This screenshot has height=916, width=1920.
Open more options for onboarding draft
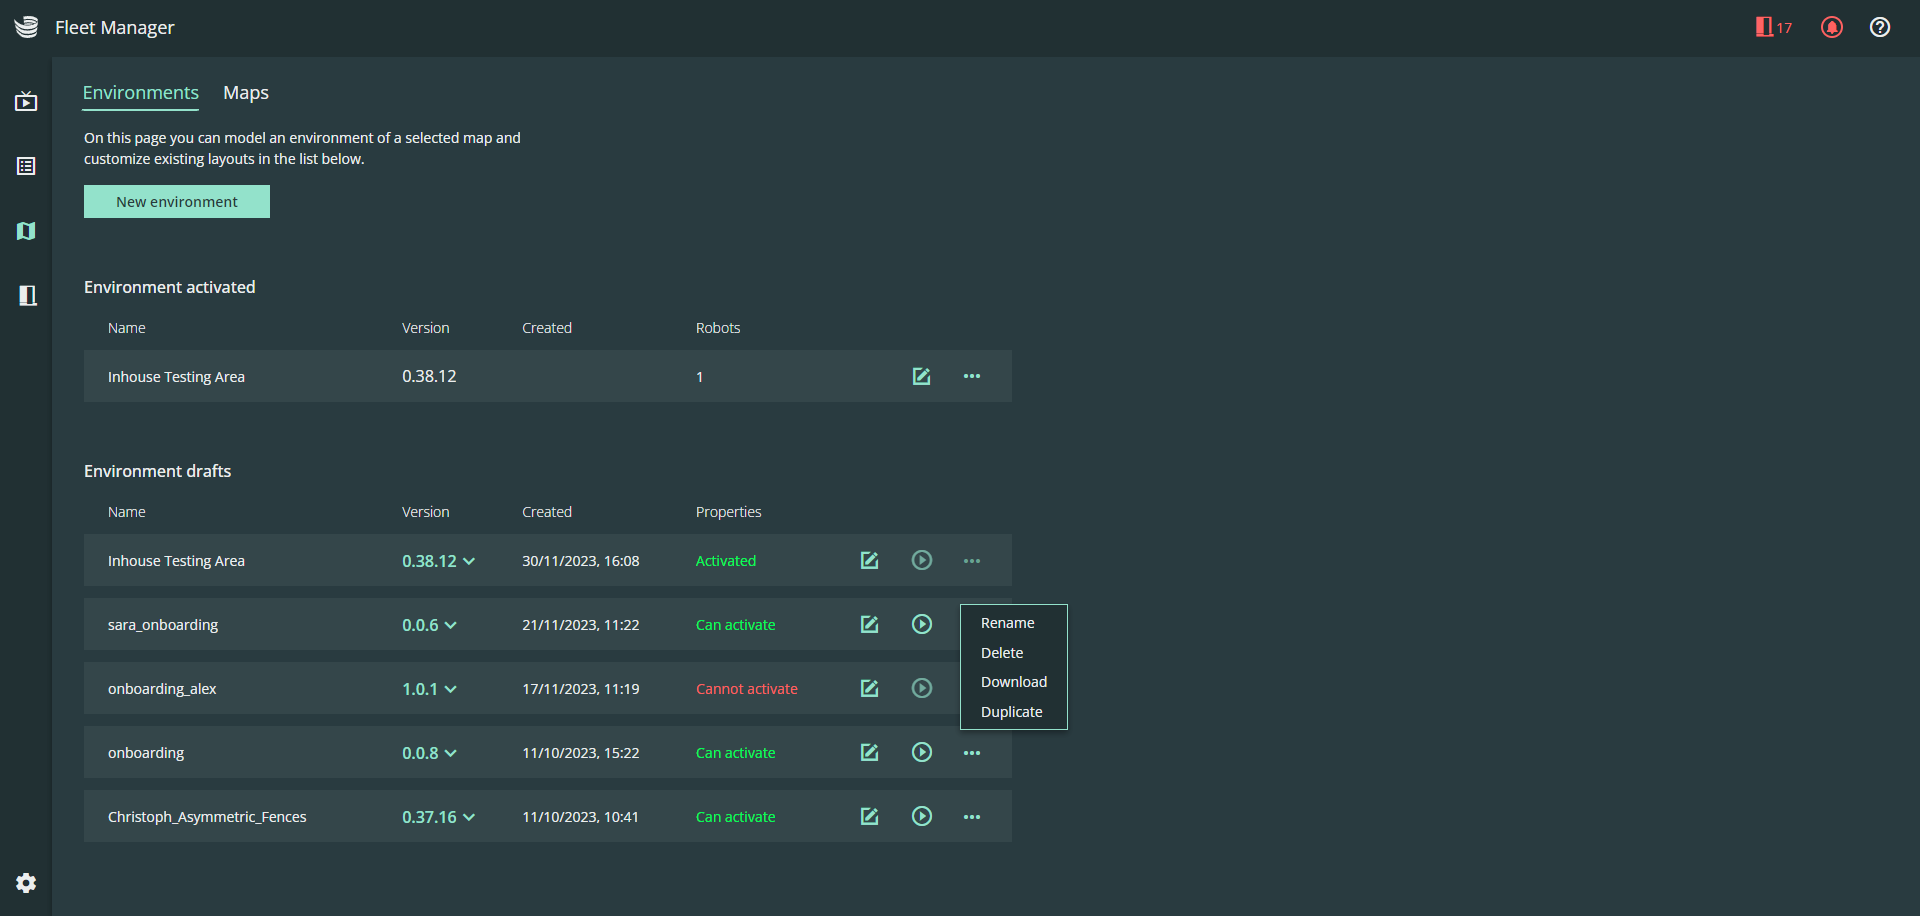coord(971,752)
